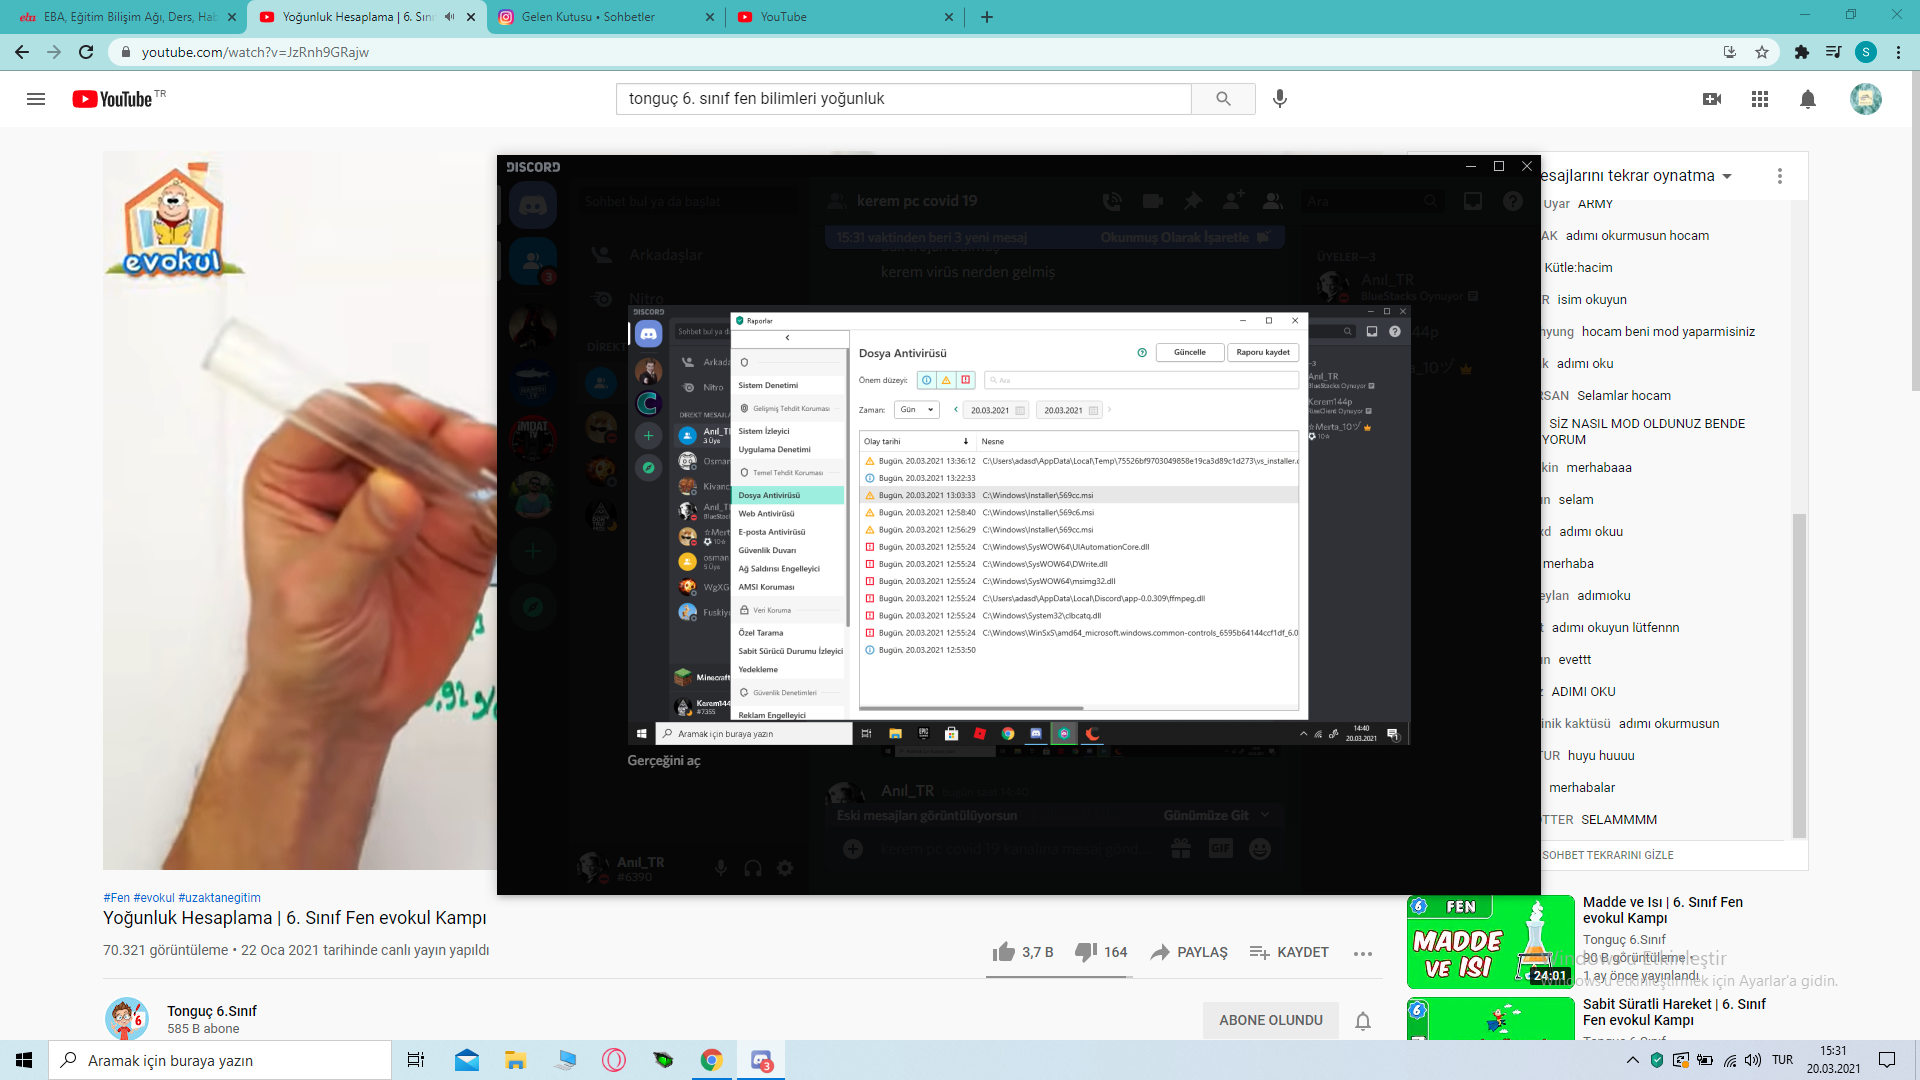This screenshot has height=1080, width=1920.
Task: Open the #Fen hashtag link
Action: [x=116, y=898]
